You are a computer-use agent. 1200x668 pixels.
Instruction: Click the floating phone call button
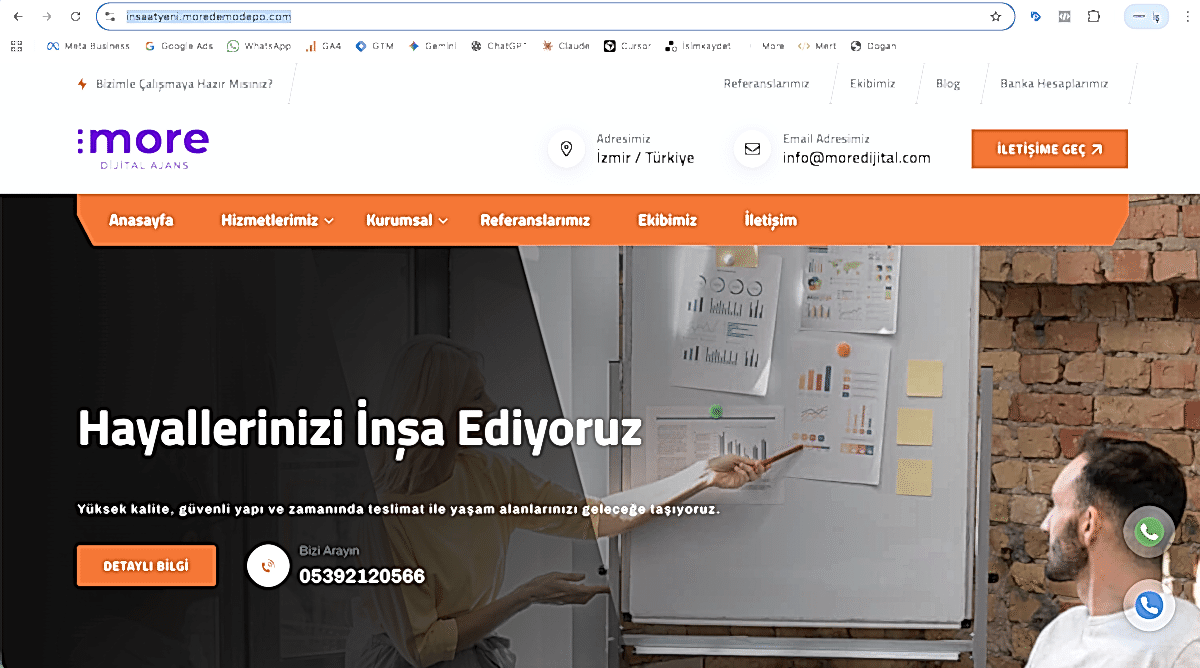[1148, 605]
